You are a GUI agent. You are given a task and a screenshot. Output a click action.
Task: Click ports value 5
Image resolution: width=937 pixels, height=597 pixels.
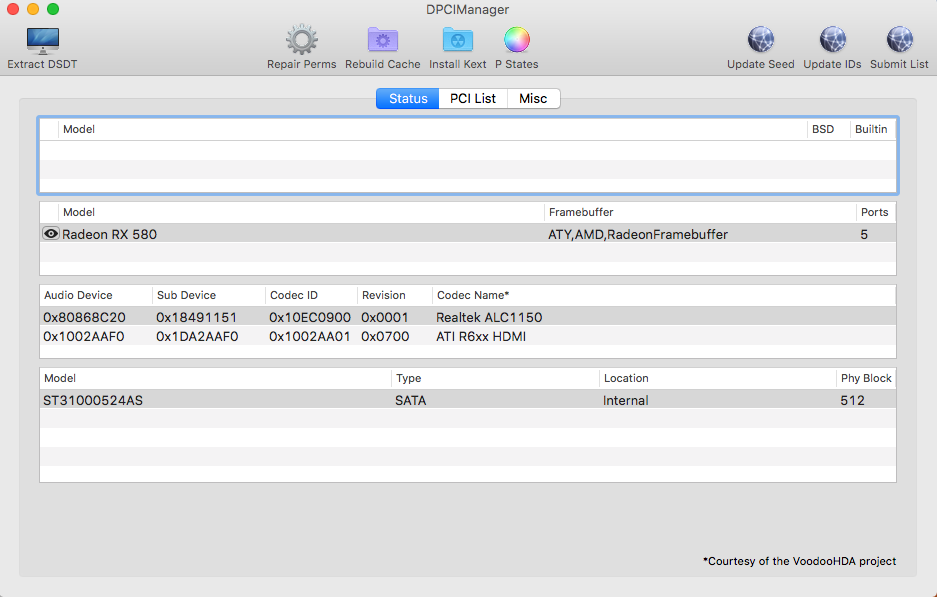[863, 234]
